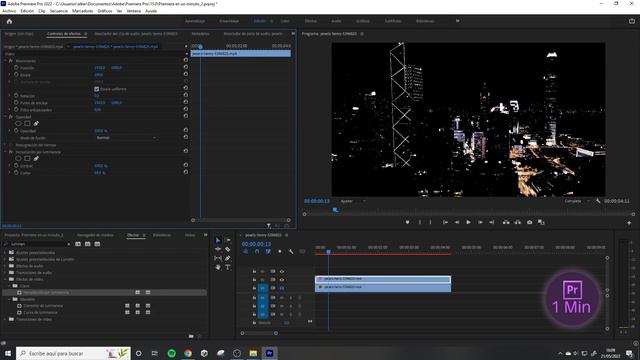
Task: Step forward one frame in Program monitor
Action: tap(480, 222)
